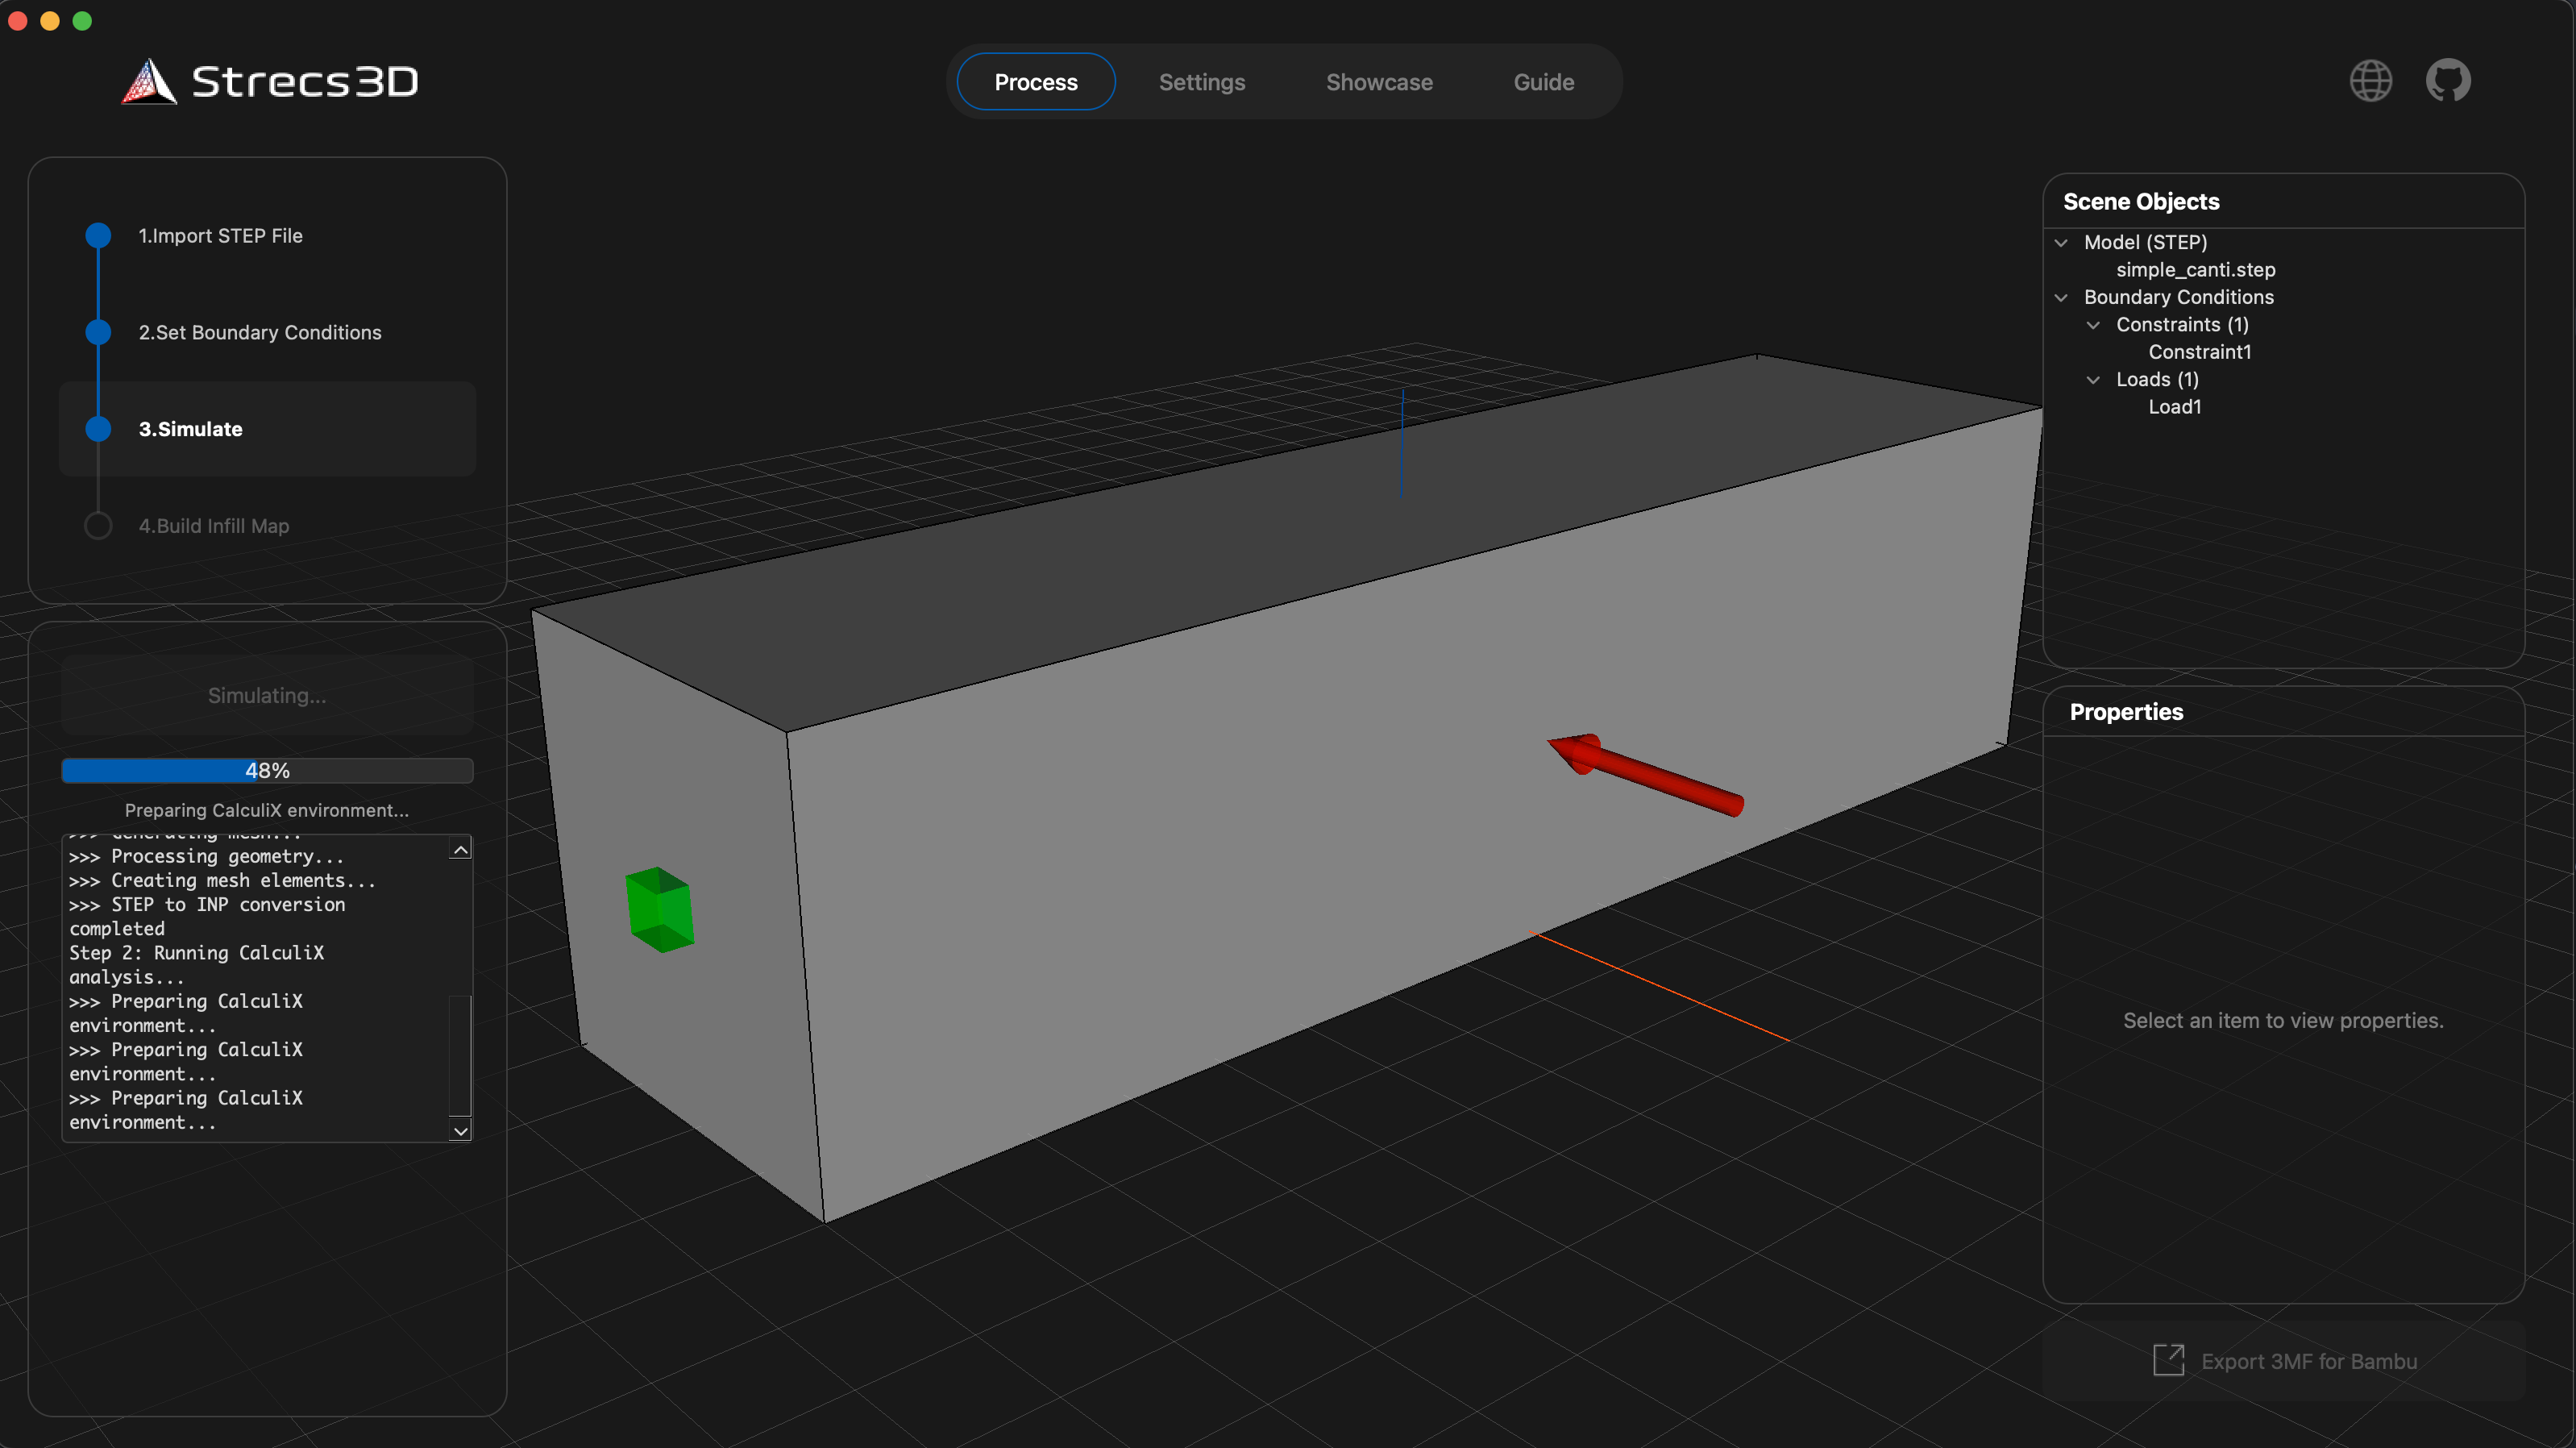
Task: Click the step indicator next to 3.Simulate
Action: pos(97,429)
